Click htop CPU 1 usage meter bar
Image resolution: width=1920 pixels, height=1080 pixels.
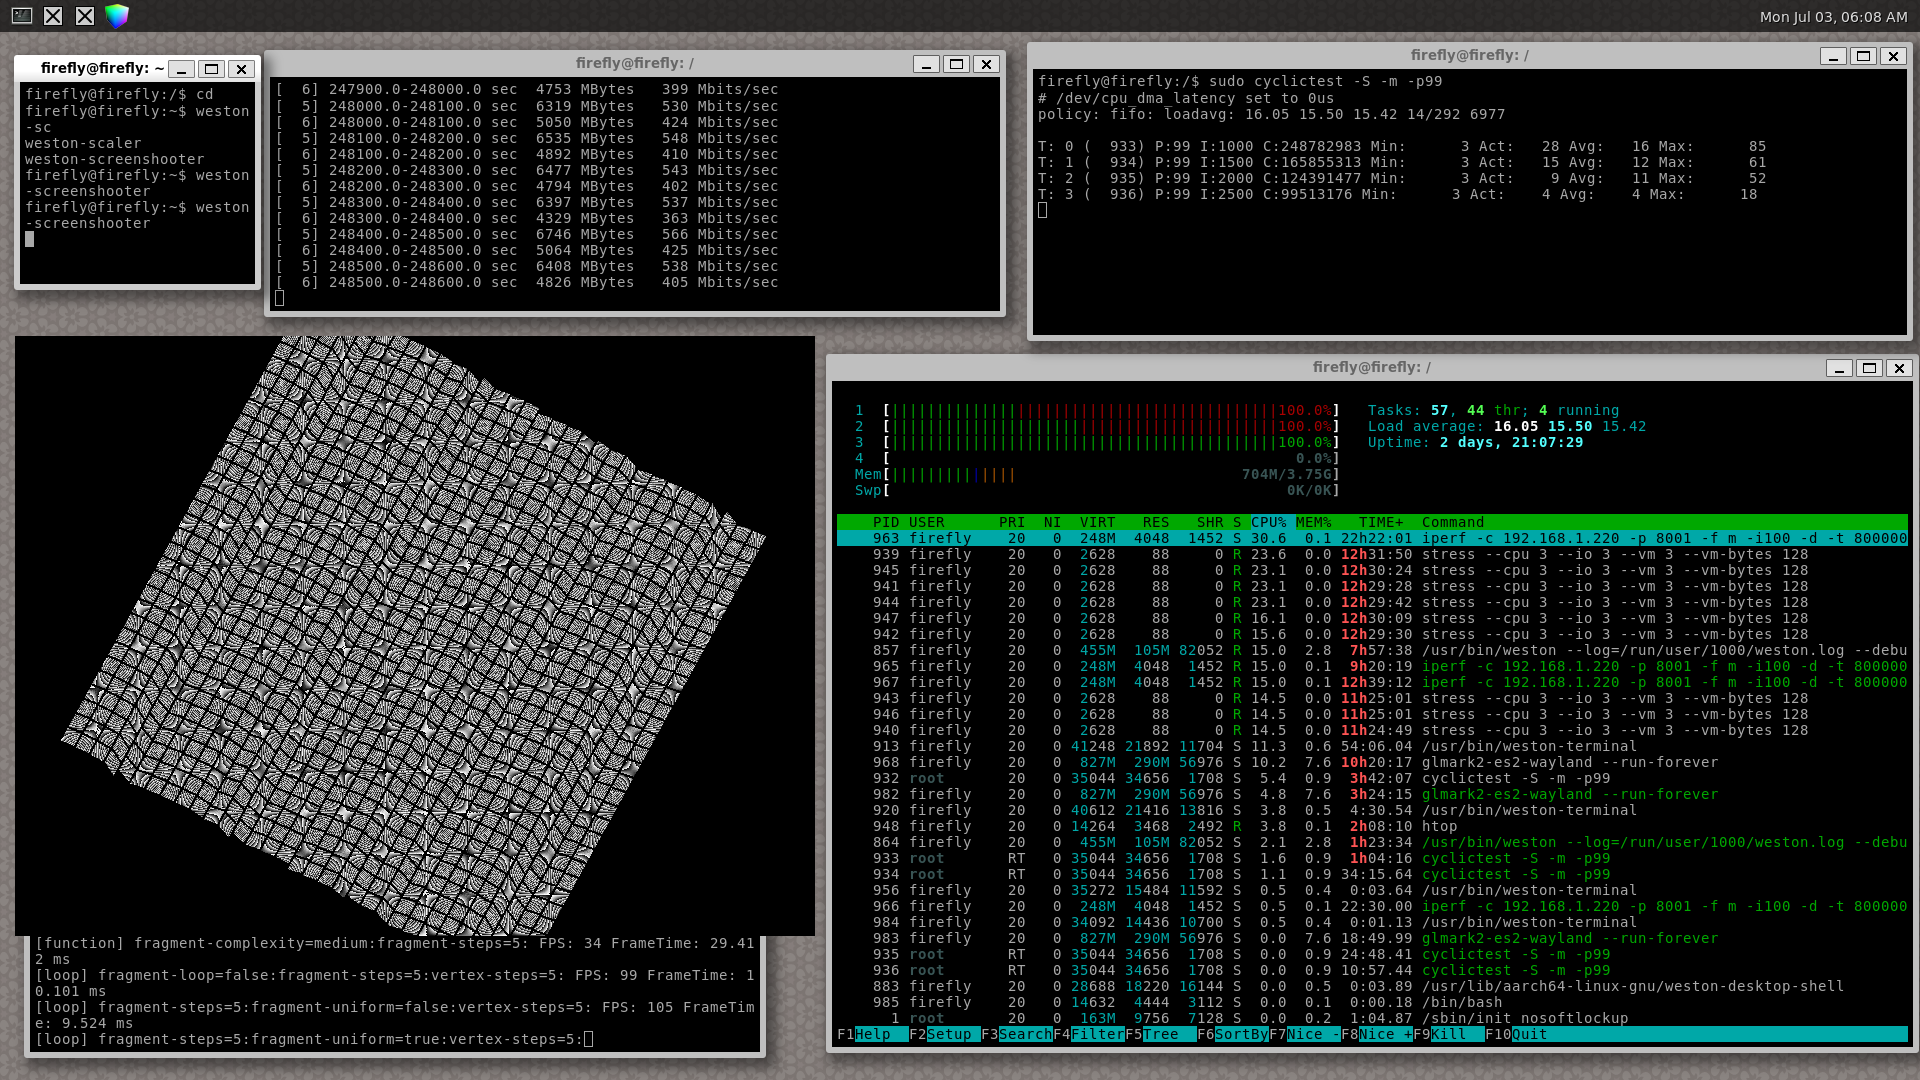coord(1097,410)
